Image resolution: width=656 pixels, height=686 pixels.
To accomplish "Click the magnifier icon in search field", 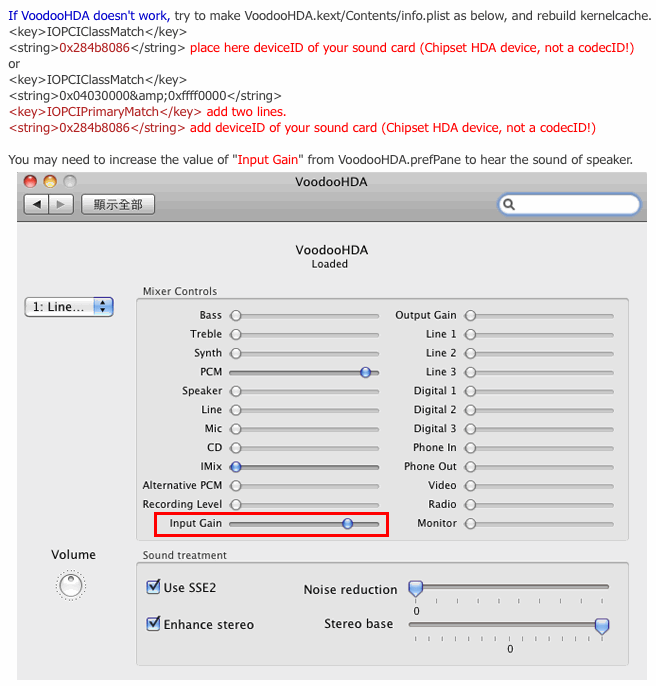I will pos(509,204).
